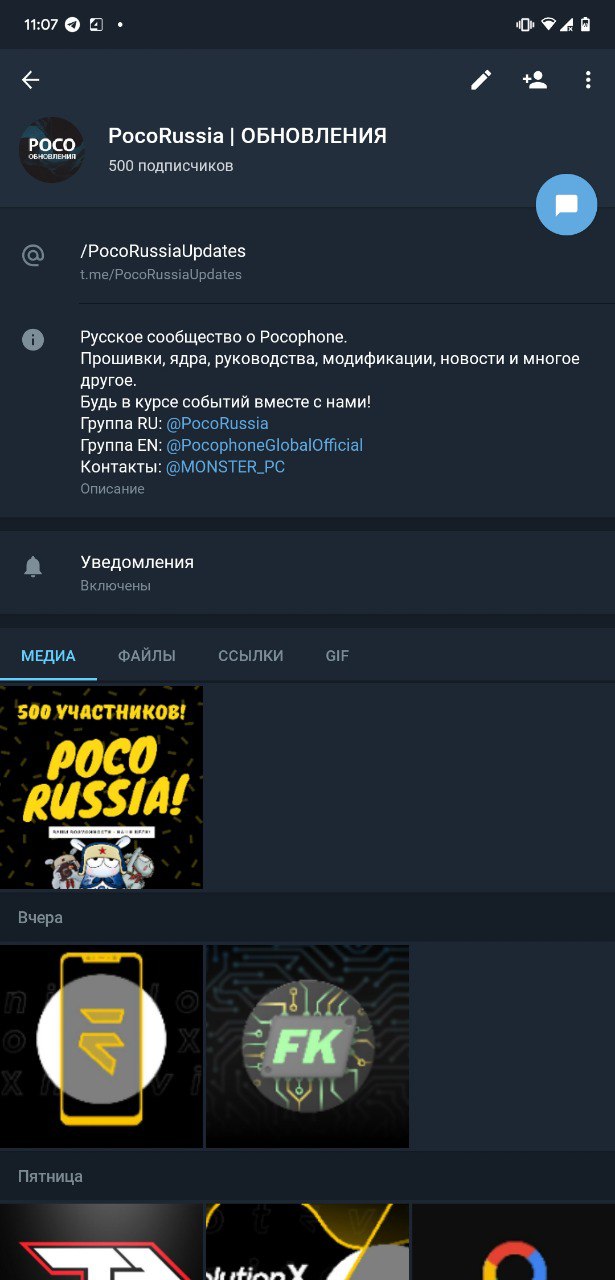Tap the add subscriber icon
This screenshot has height=1280, width=615.
coord(535,81)
